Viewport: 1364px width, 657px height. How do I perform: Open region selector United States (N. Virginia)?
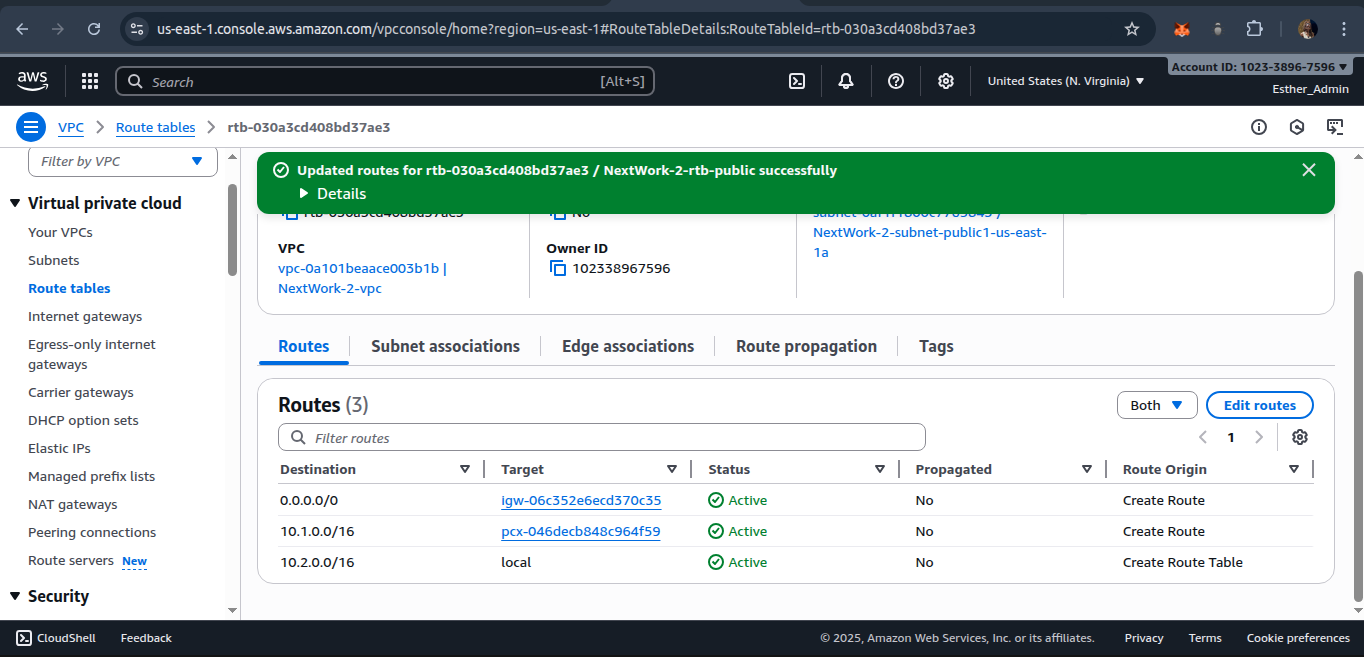point(1066,81)
